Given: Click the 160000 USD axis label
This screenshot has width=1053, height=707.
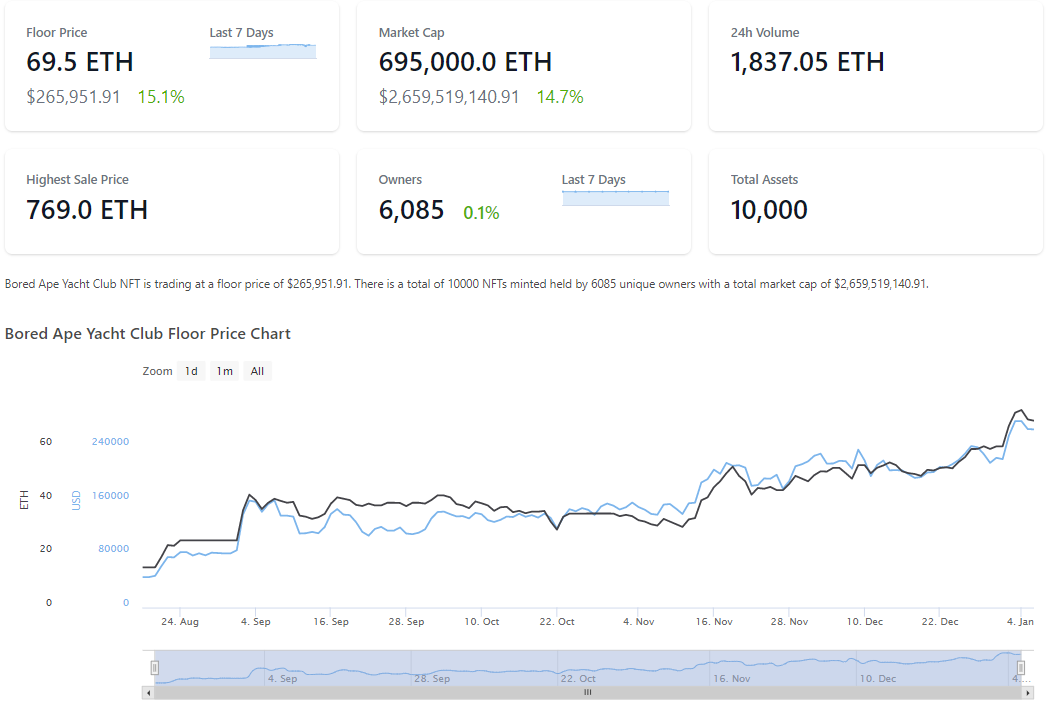Looking at the screenshot, I should point(110,496).
